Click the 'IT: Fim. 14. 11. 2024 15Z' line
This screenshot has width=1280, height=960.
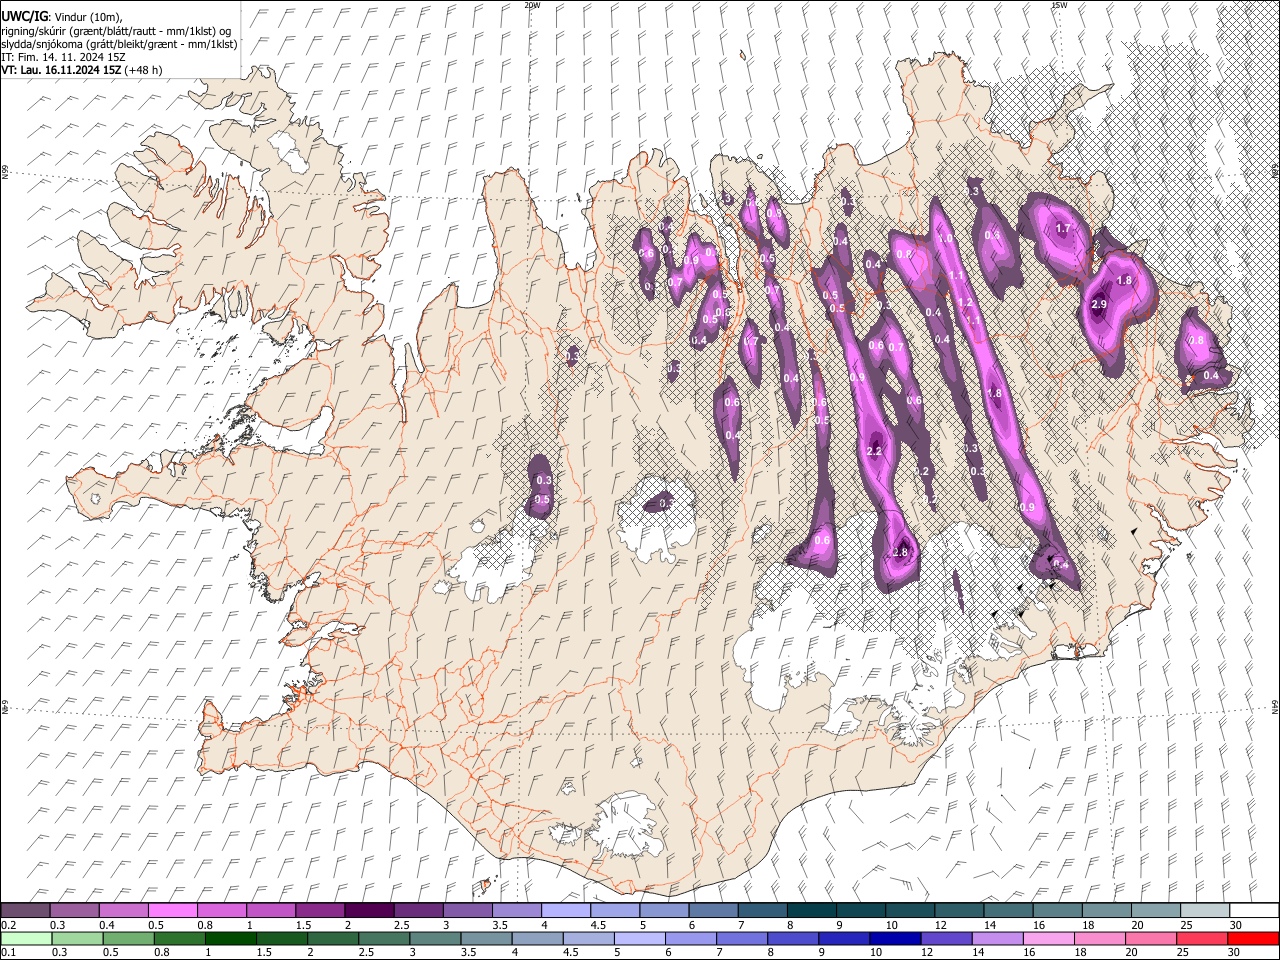tap(63, 57)
